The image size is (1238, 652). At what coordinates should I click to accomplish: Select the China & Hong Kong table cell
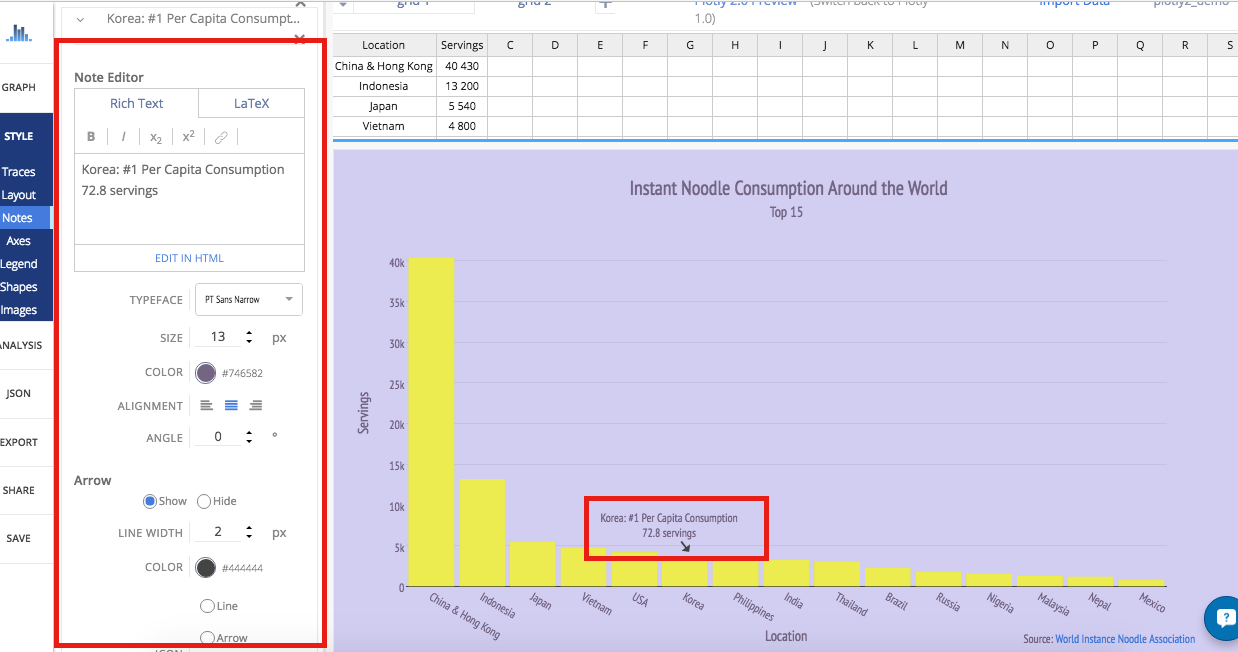pos(384,66)
